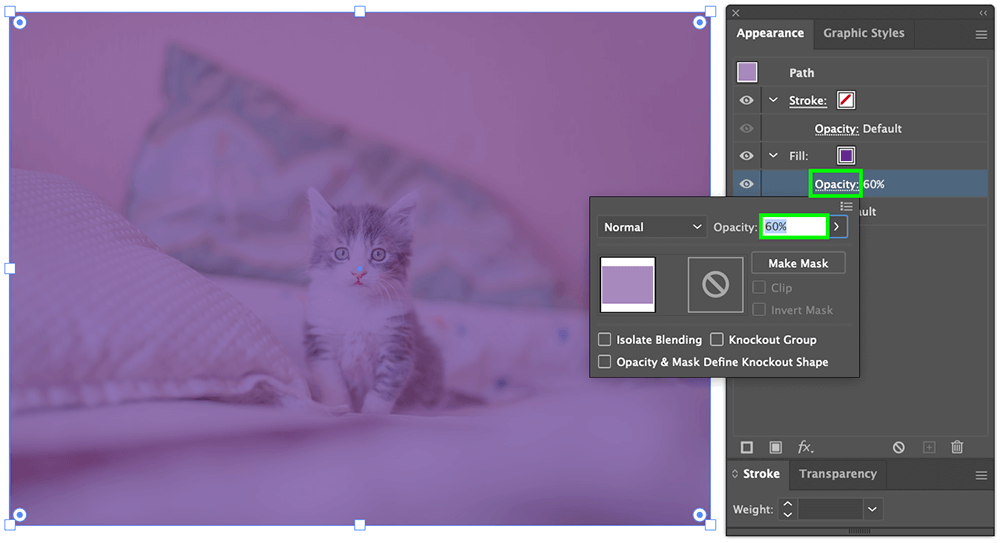1000x543 pixels.
Task: Open the transparency popup options menu icon
Action: point(846,206)
